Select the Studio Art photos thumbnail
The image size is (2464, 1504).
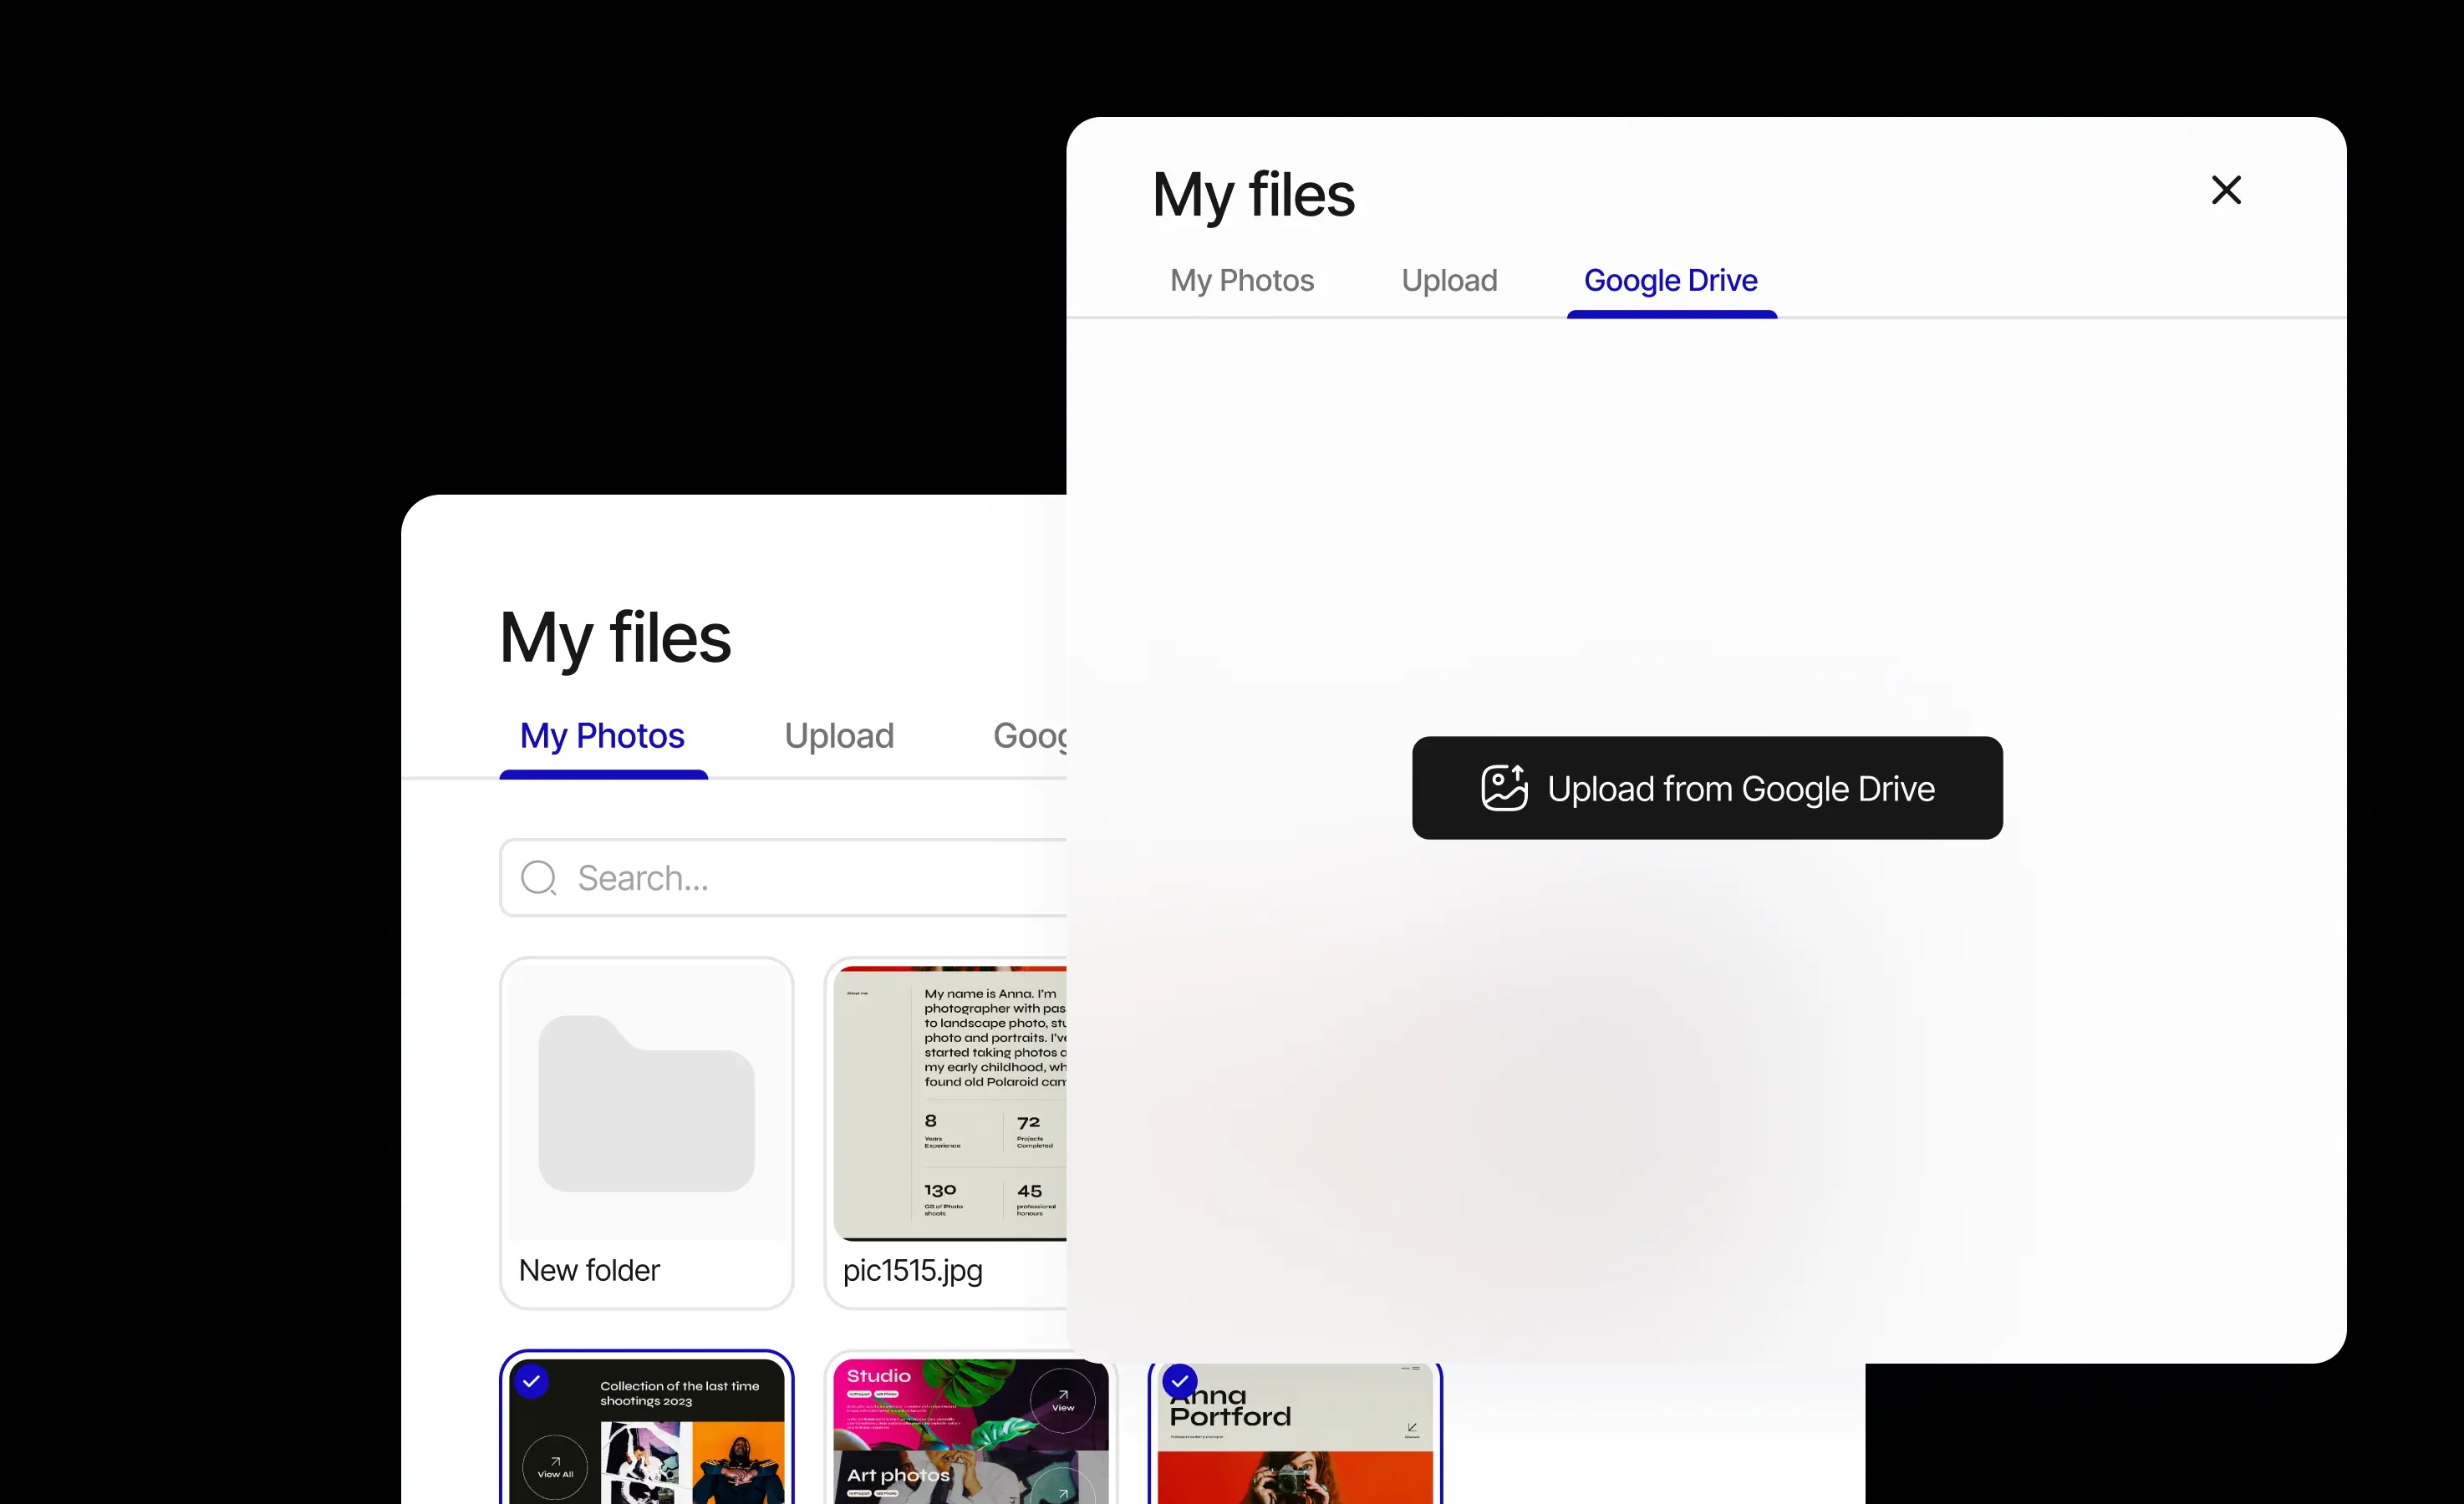970,1427
